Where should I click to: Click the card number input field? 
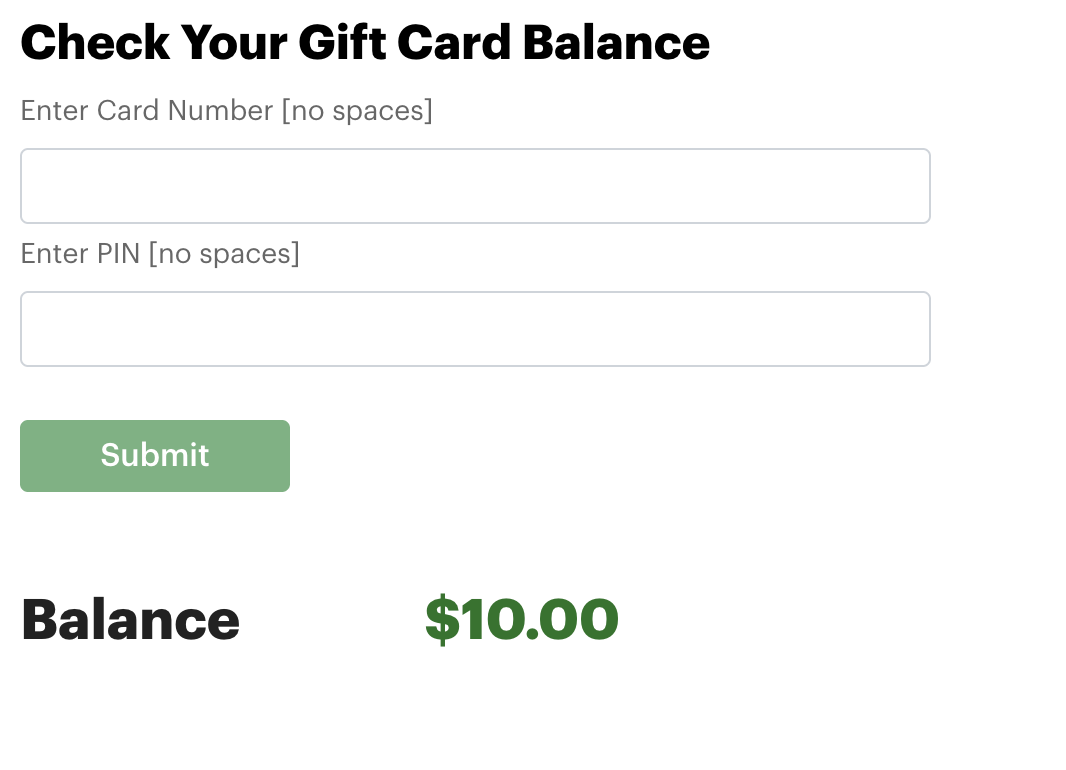click(x=475, y=186)
